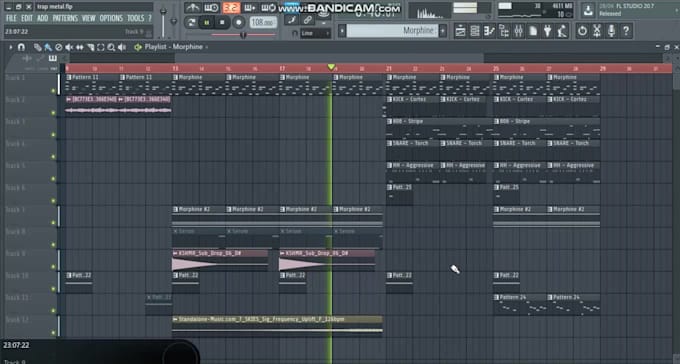Toggle pattern/song mode switch
680x364 pixels.
191,22
